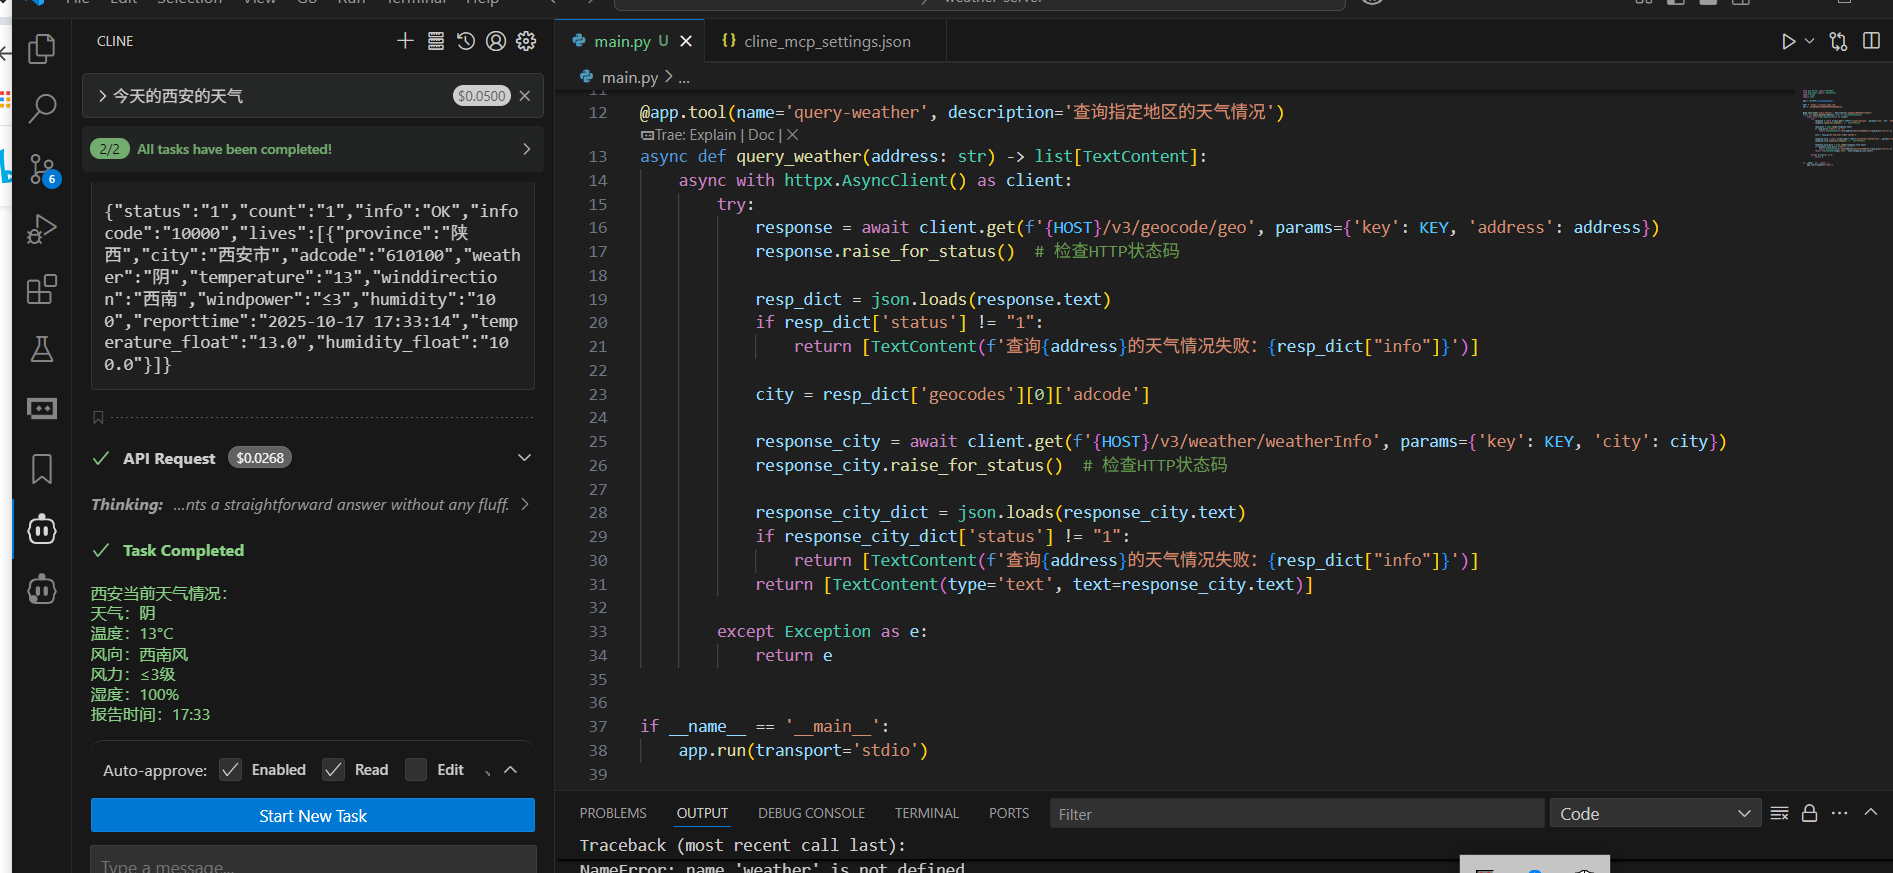Enable the Edit auto-approve checkbox
The image size is (1893, 873).
[x=416, y=770]
